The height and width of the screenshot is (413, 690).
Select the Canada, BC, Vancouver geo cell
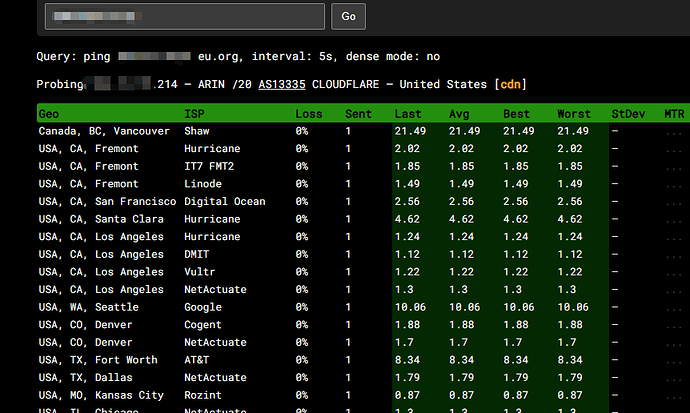(104, 131)
